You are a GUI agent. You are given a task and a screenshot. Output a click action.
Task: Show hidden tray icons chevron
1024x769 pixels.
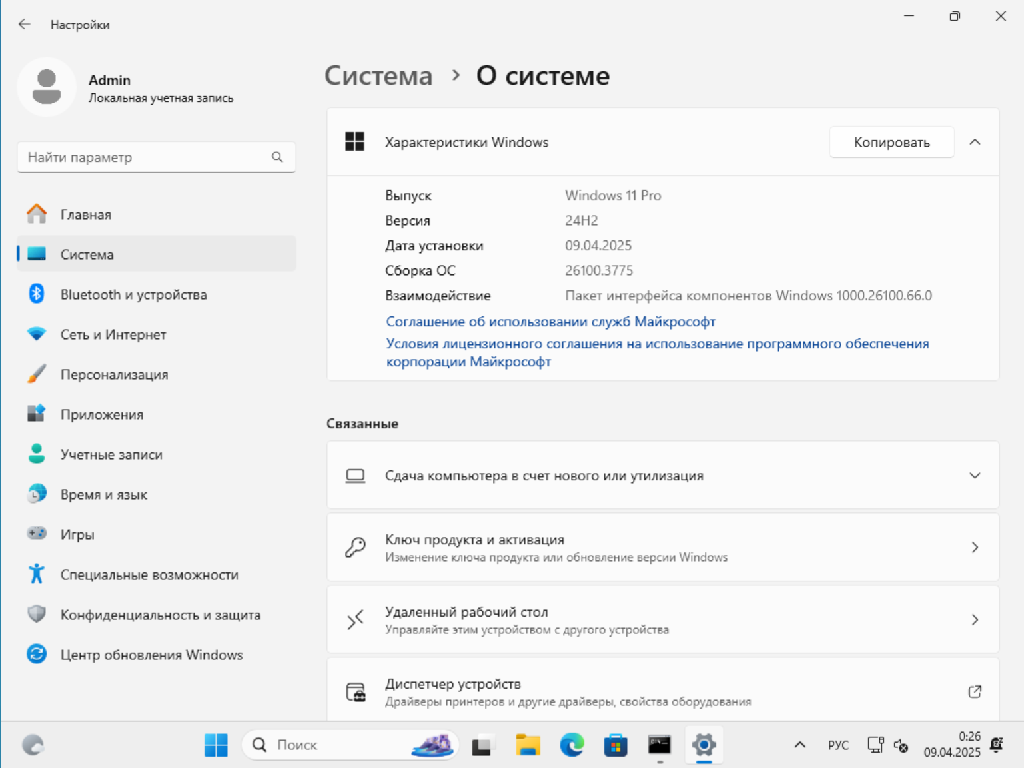tap(799, 745)
